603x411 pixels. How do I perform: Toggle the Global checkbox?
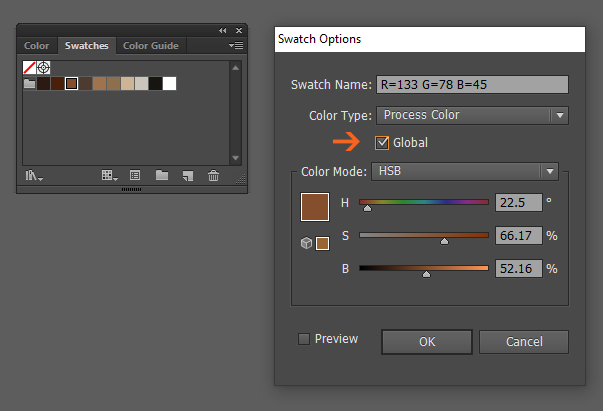(x=382, y=143)
